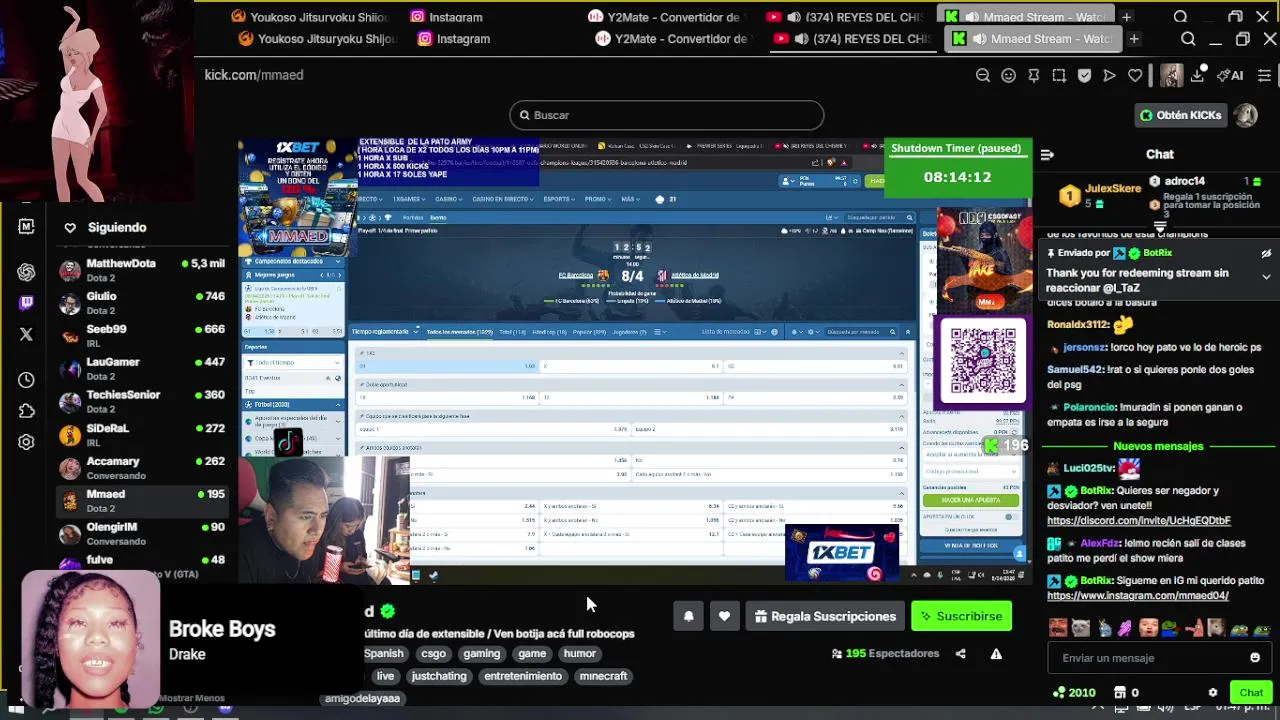This screenshot has width=1280, height=720.
Task: Report the stream with warning triangle icon
Action: [996, 654]
